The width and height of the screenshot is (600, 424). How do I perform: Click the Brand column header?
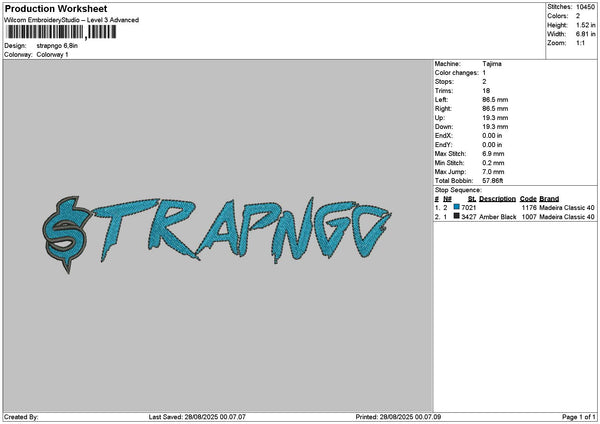tap(549, 199)
